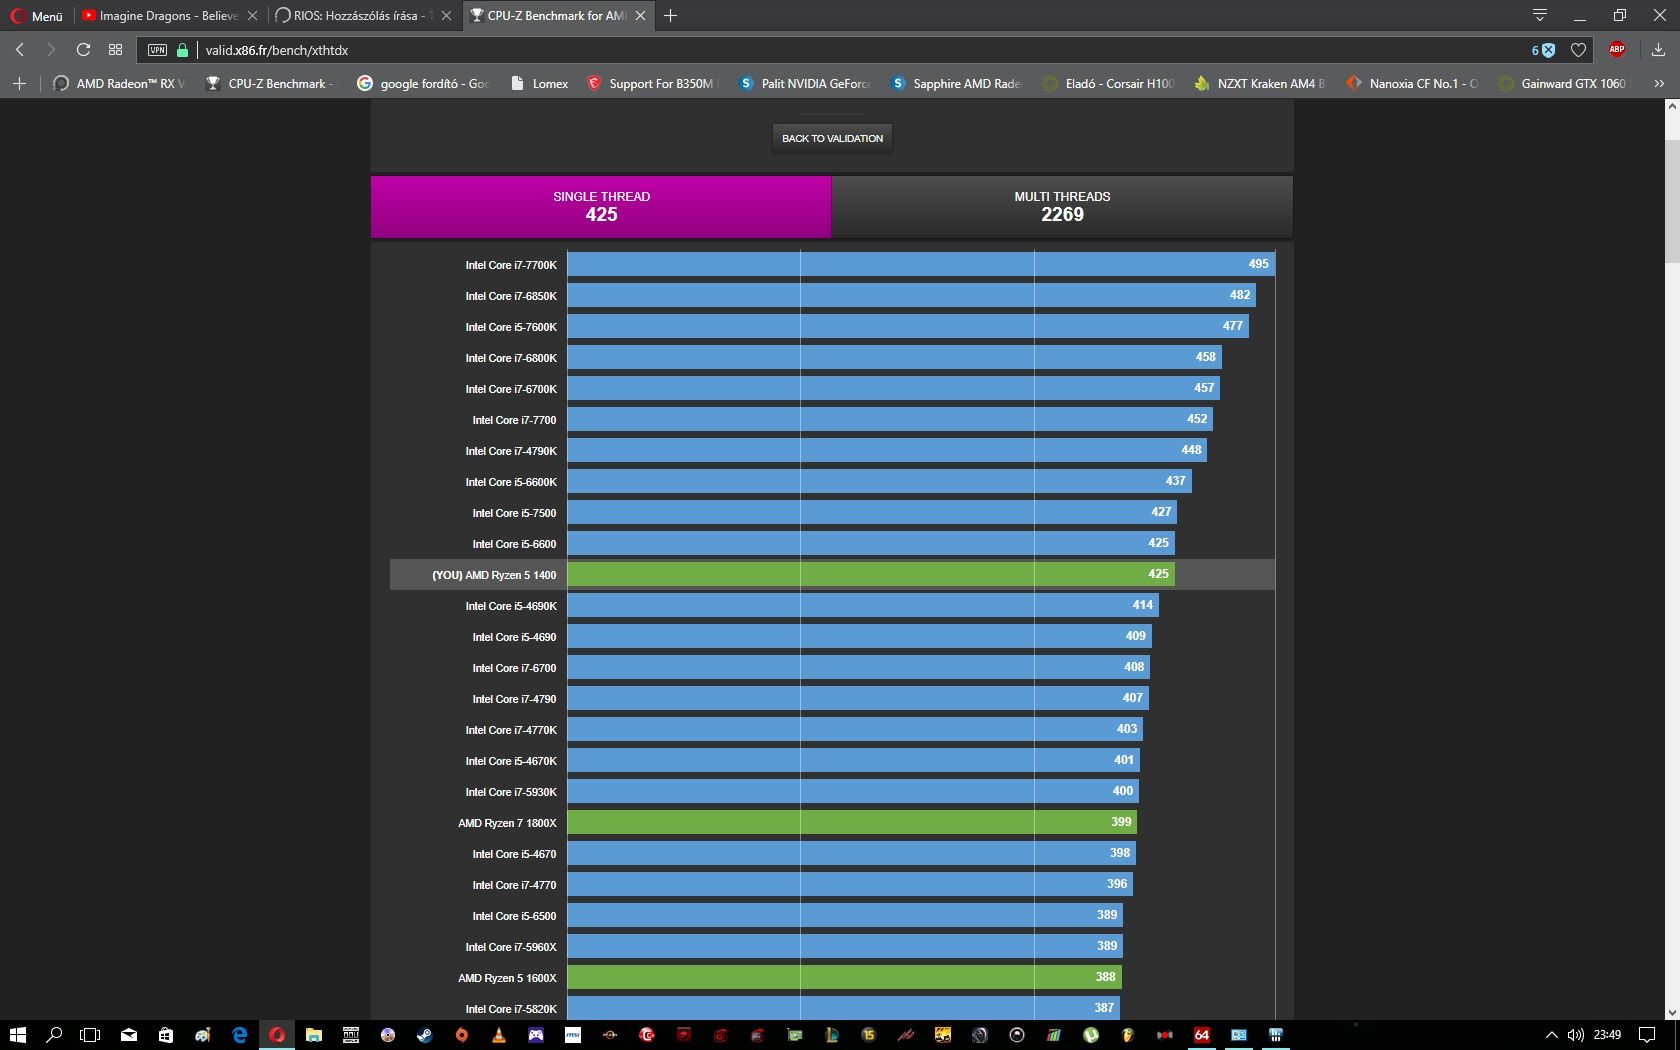Viewport: 1680px width, 1050px height.
Task: Open Support For B350M bookmark
Action: pos(652,84)
